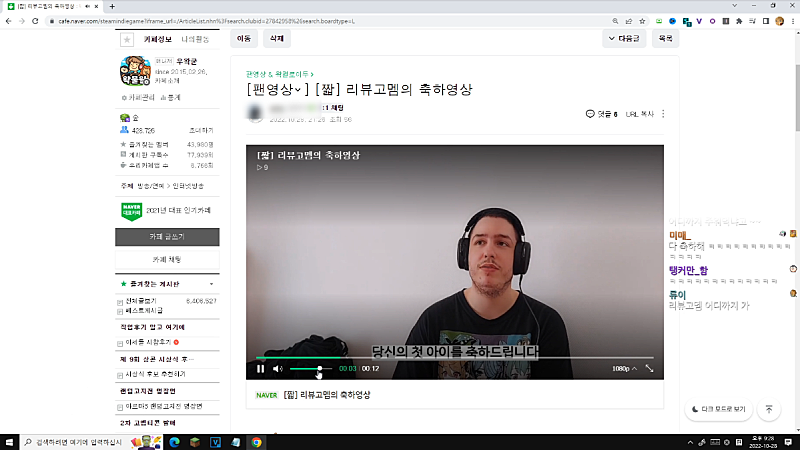Open the 전체글보기 board

[141, 301]
